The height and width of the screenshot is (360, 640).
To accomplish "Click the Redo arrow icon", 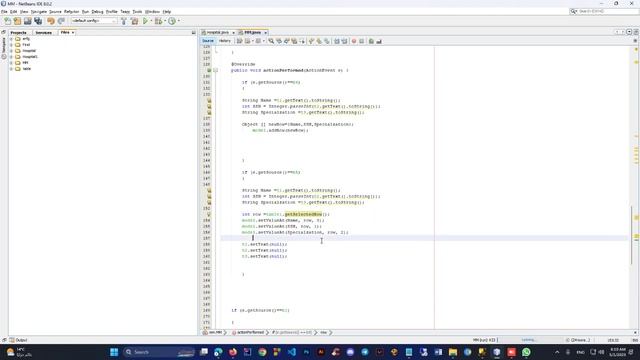I will 61,21.
